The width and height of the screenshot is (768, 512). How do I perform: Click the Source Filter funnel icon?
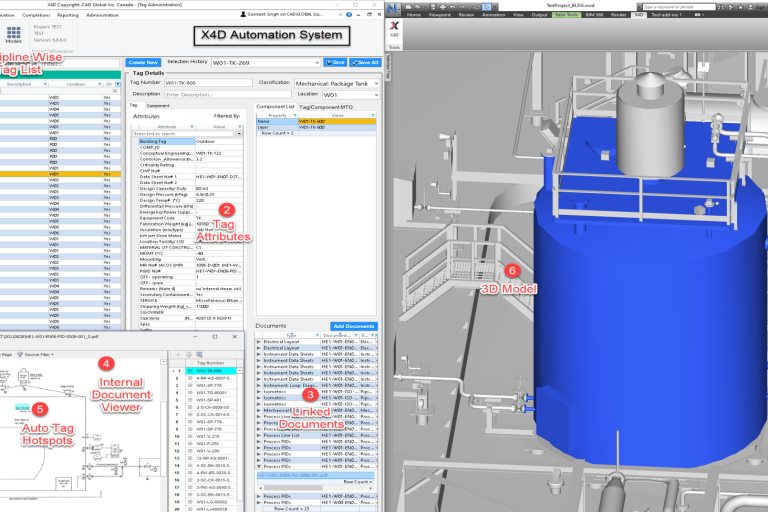(20, 354)
